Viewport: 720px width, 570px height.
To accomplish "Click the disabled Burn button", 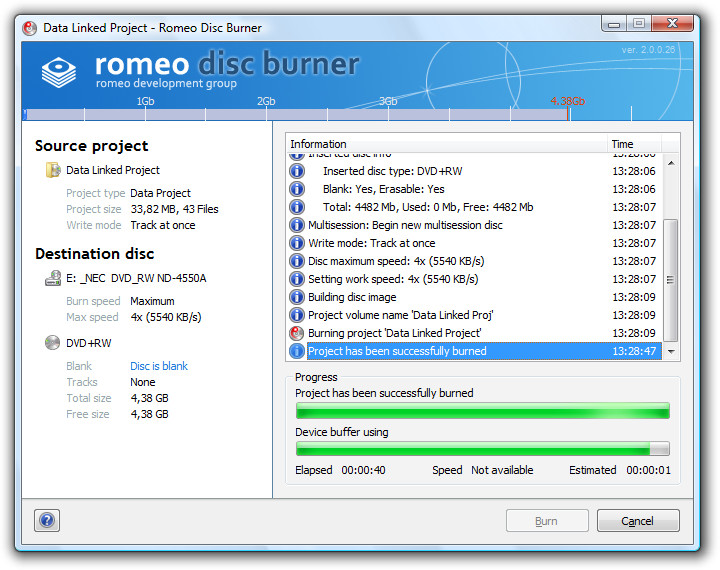I will [547, 521].
